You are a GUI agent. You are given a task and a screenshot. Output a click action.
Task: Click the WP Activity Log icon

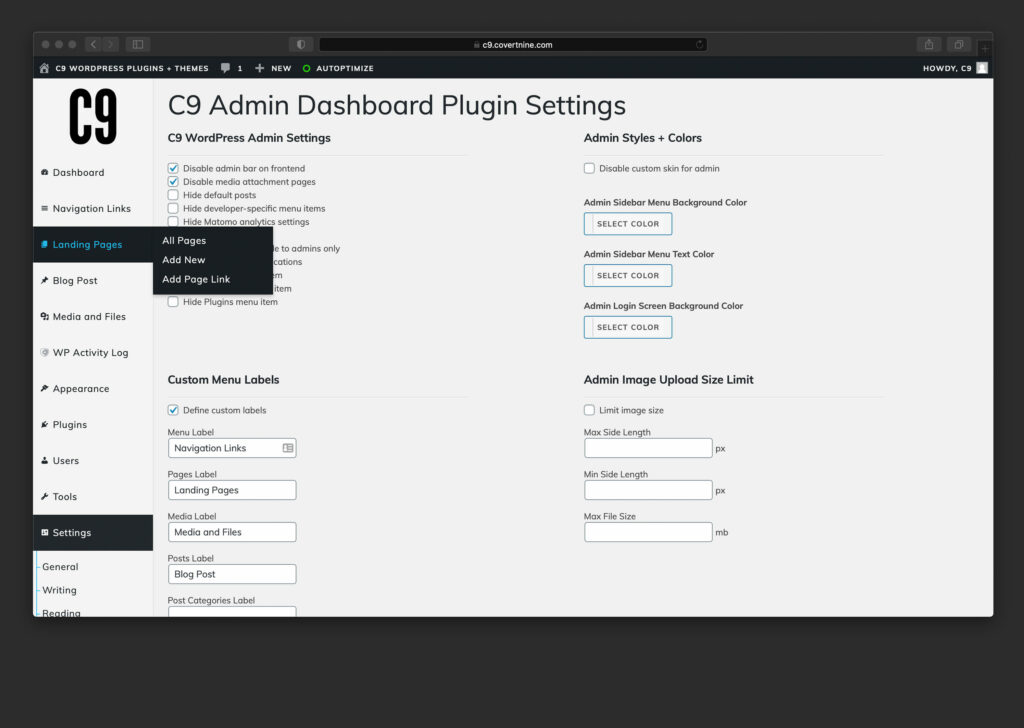click(44, 353)
